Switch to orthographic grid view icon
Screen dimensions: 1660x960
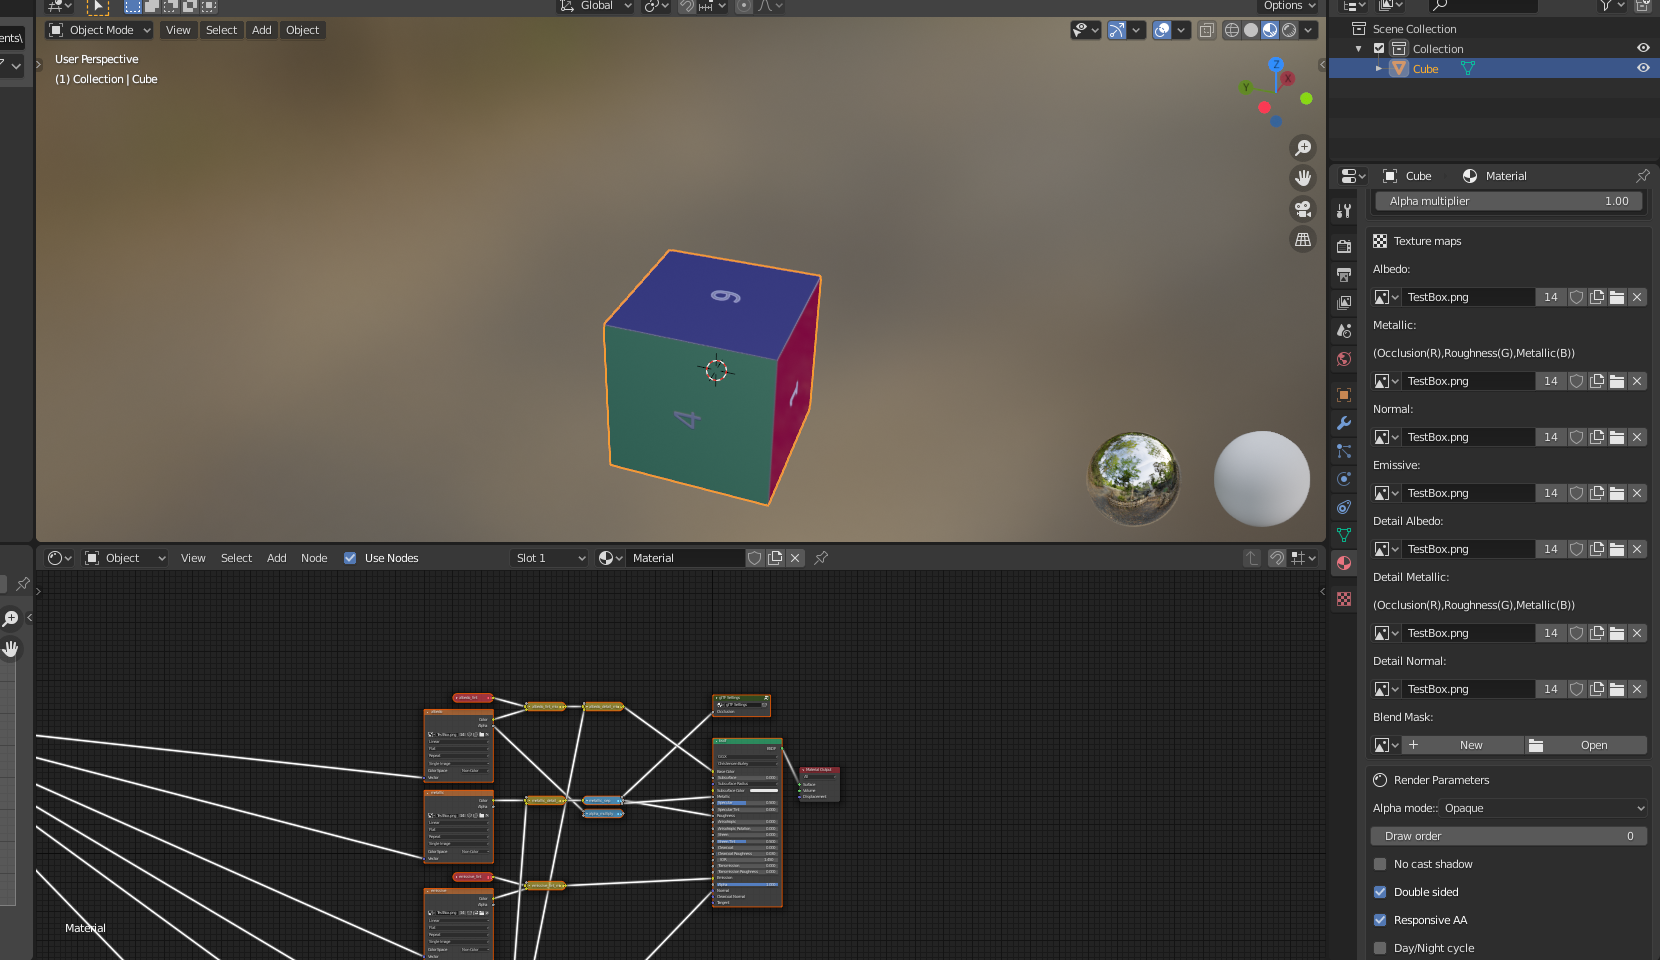point(1303,240)
